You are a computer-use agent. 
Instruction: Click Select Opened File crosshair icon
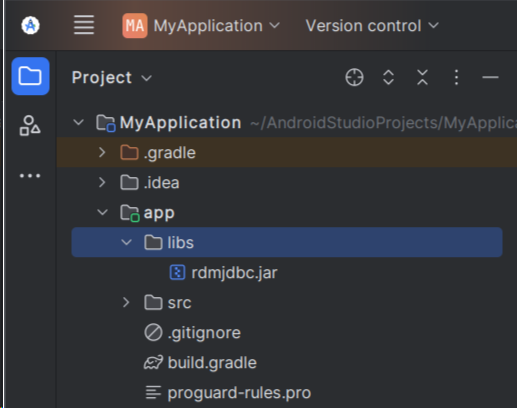(354, 77)
